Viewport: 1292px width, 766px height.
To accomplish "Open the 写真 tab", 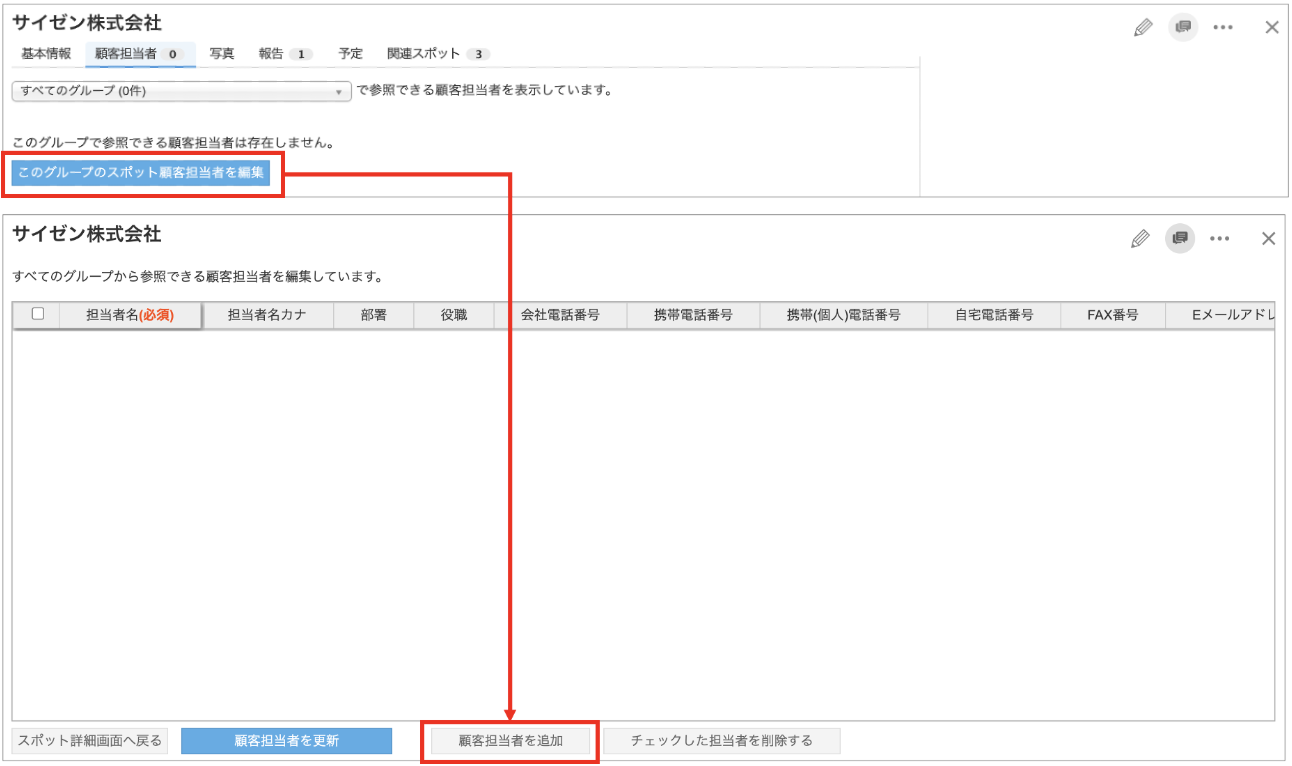I will [x=222, y=54].
